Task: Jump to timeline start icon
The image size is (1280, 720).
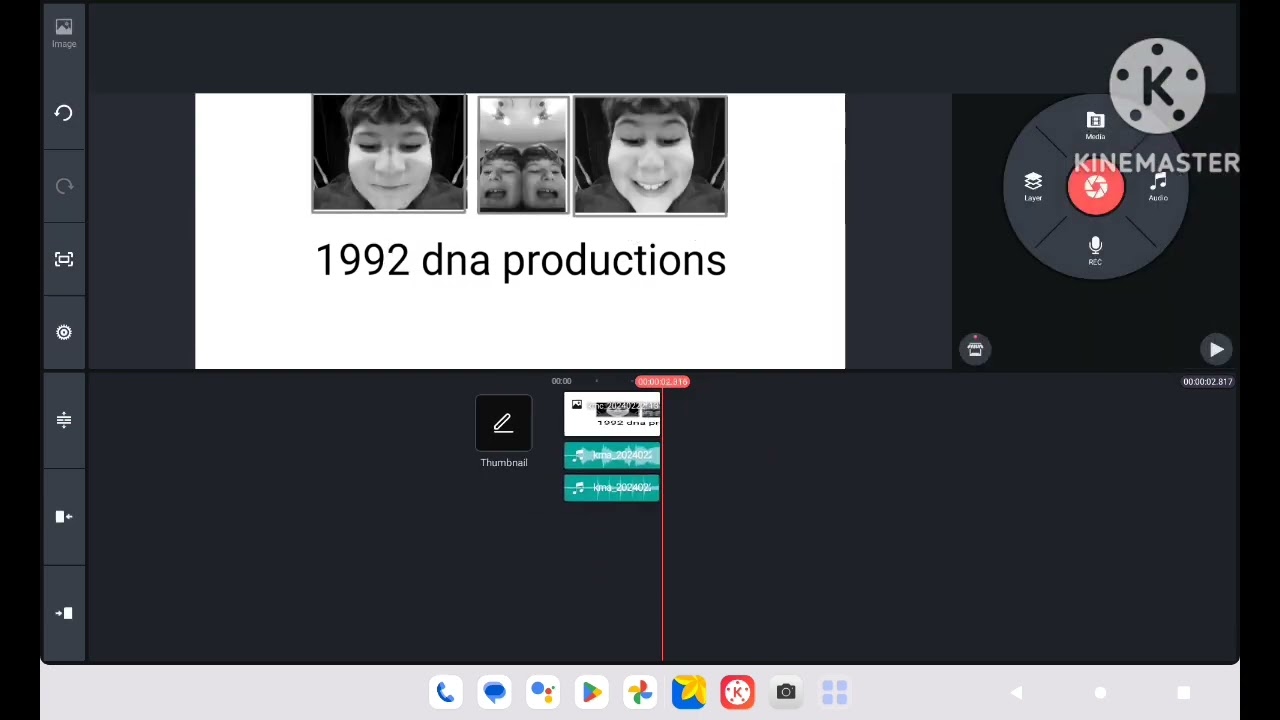Action: [64, 516]
